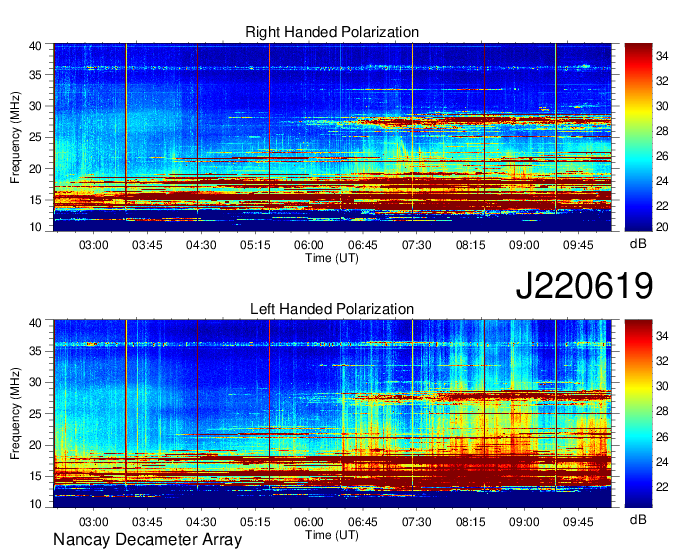Click the 07:30 tick under Left Handed plot
Image resolution: width=680 pixels, height=552 pixels.
(416, 521)
